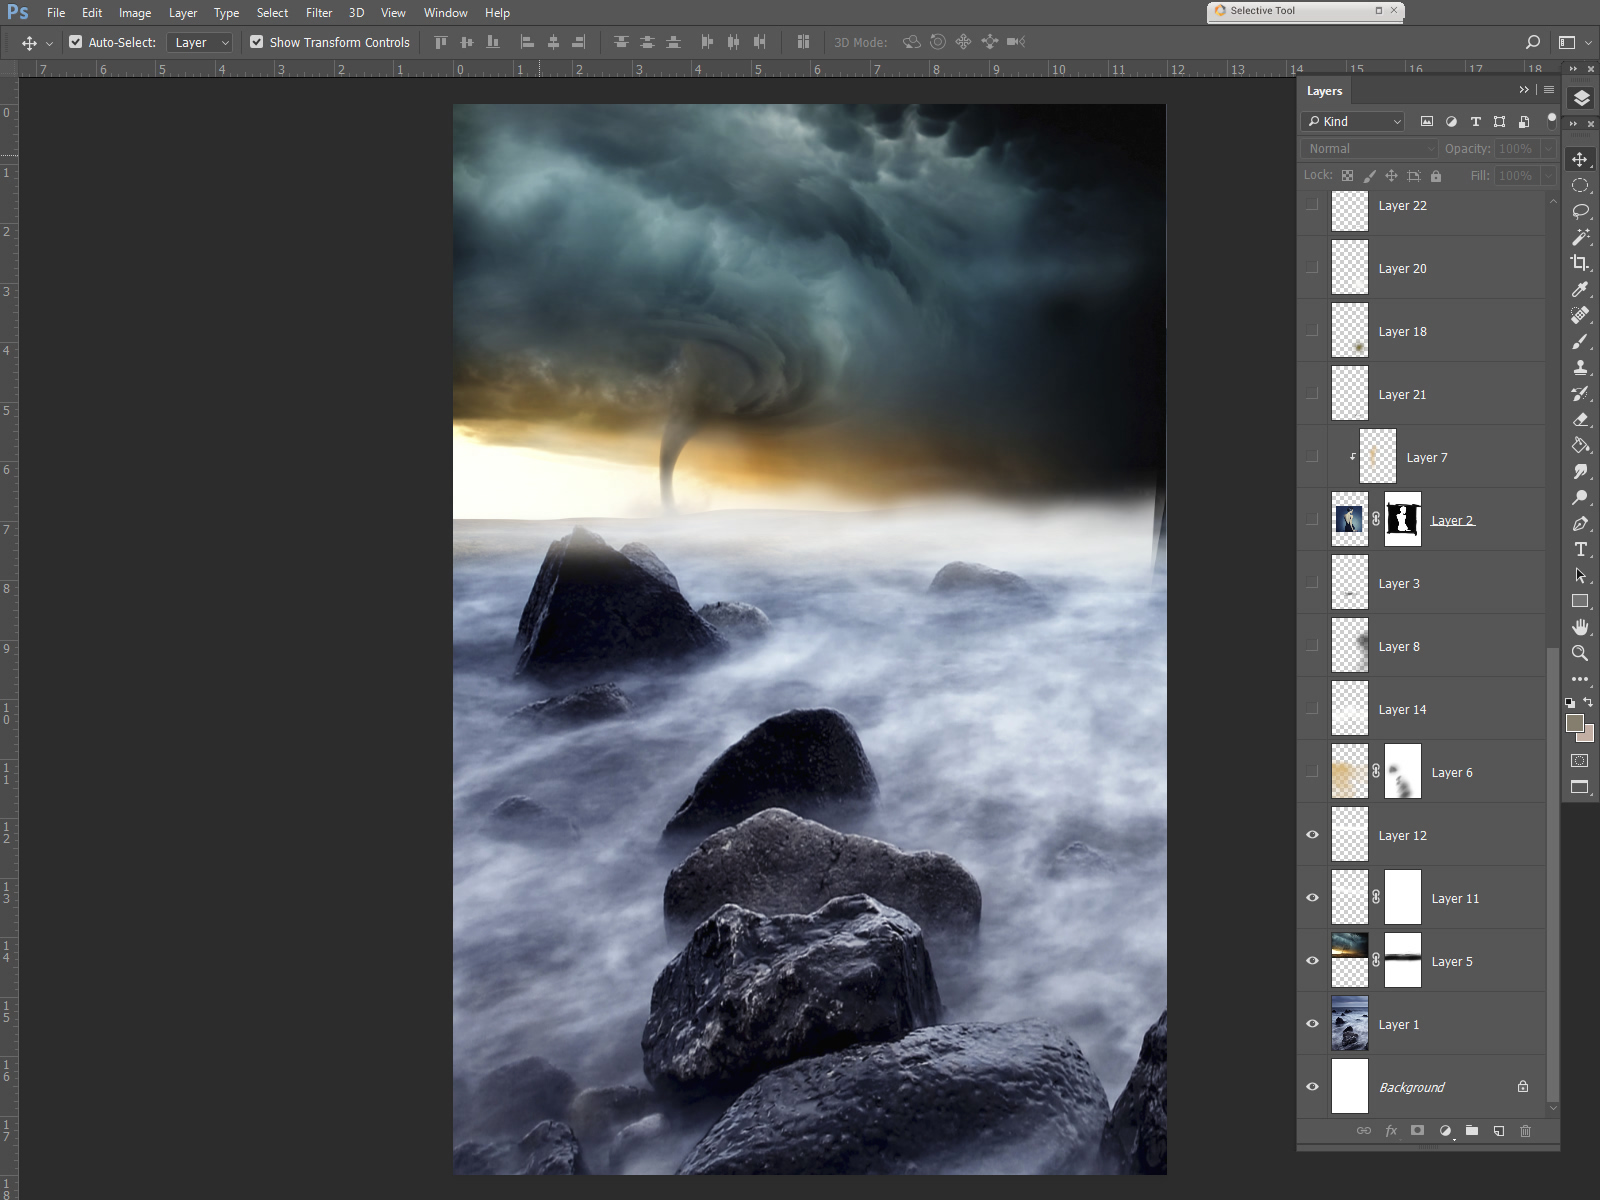
Task: Delete layer using trash icon
Action: [1525, 1131]
